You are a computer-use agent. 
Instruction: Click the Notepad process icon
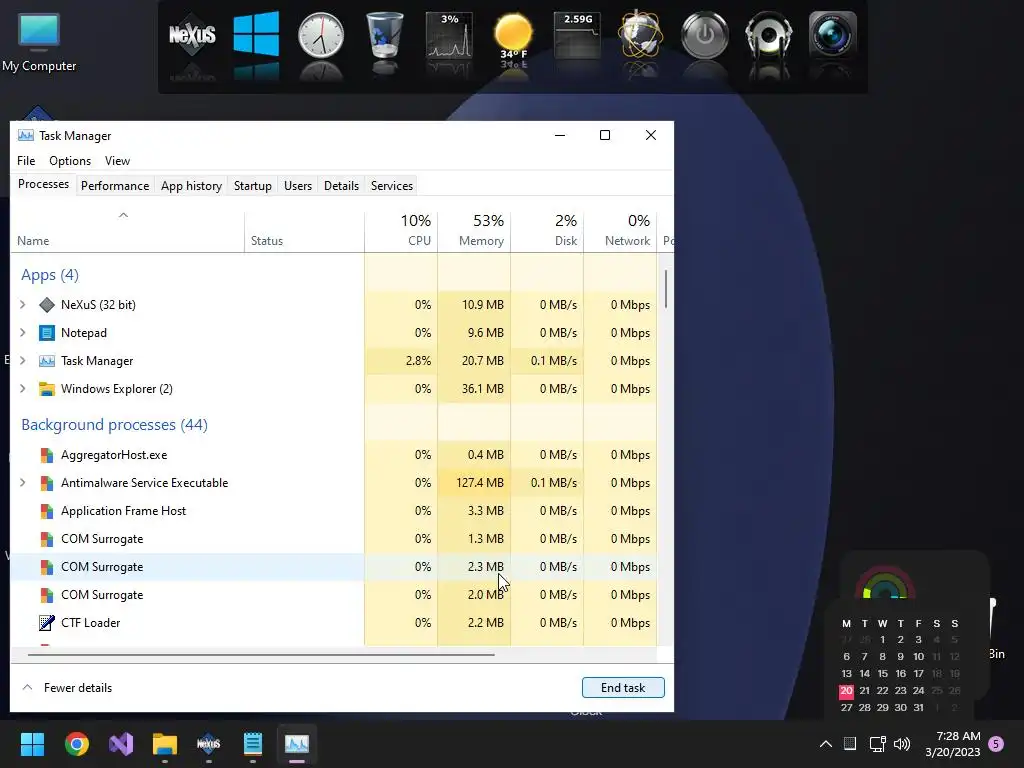(46, 332)
